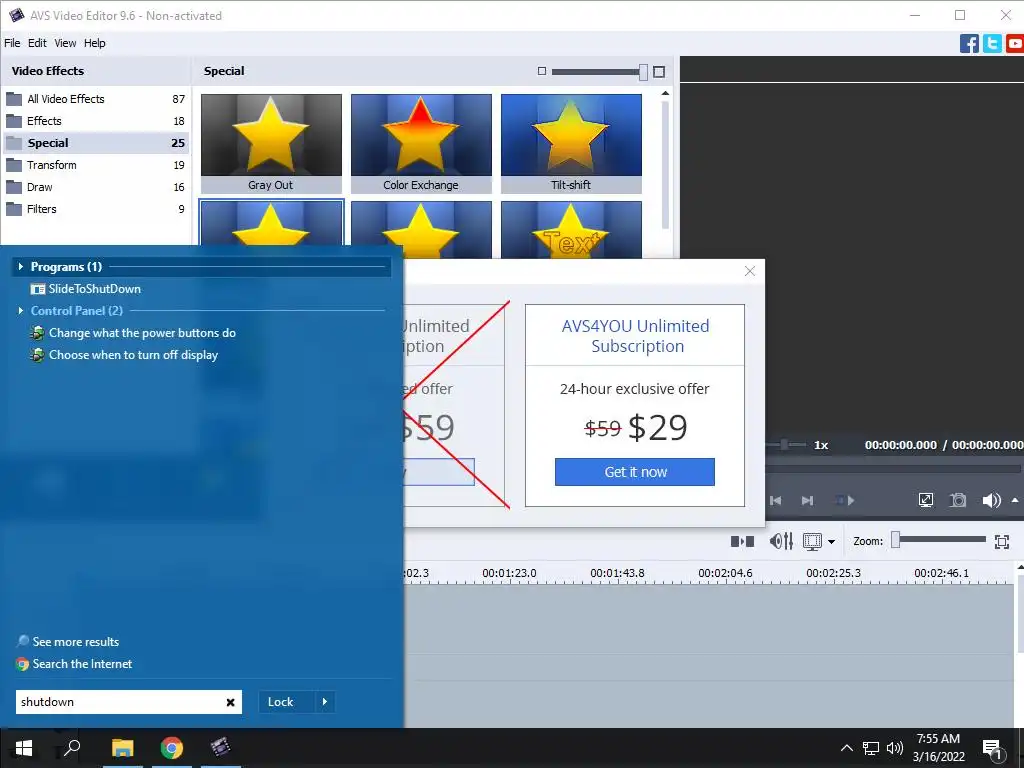Click the network tray icon
This screenshot has height=768, width=1024.
(871, 748)
